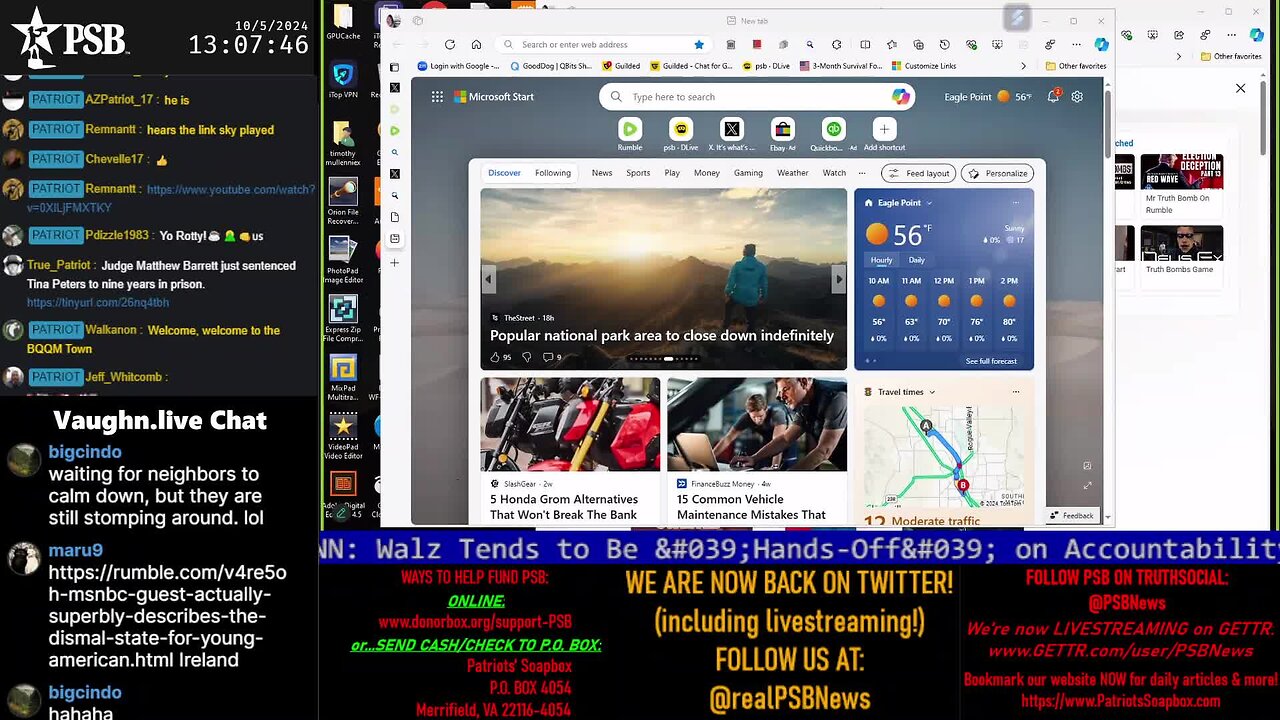Open the Quickbooks shortcut tile
Image resolution: width=1280 pixels, height=720 pixels.
point(834,134)
